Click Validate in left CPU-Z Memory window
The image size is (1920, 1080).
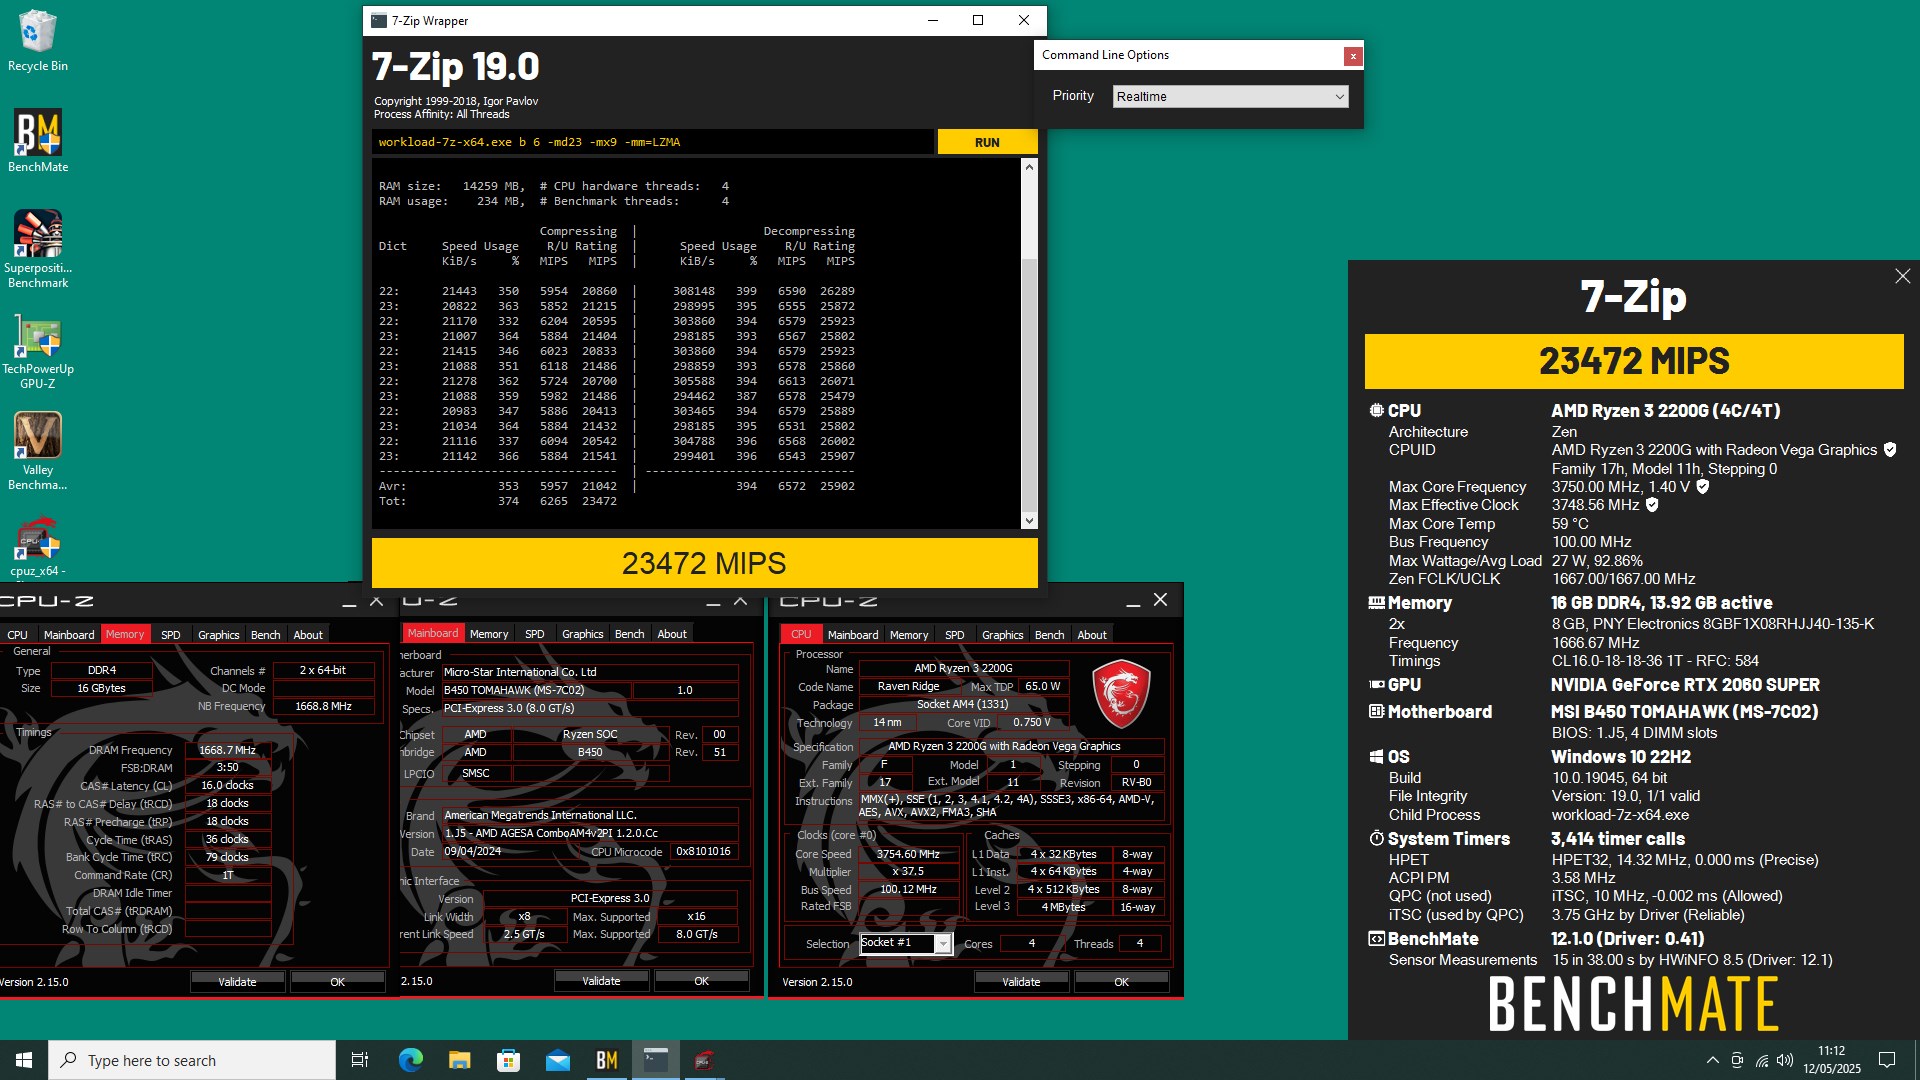[237, 982]
